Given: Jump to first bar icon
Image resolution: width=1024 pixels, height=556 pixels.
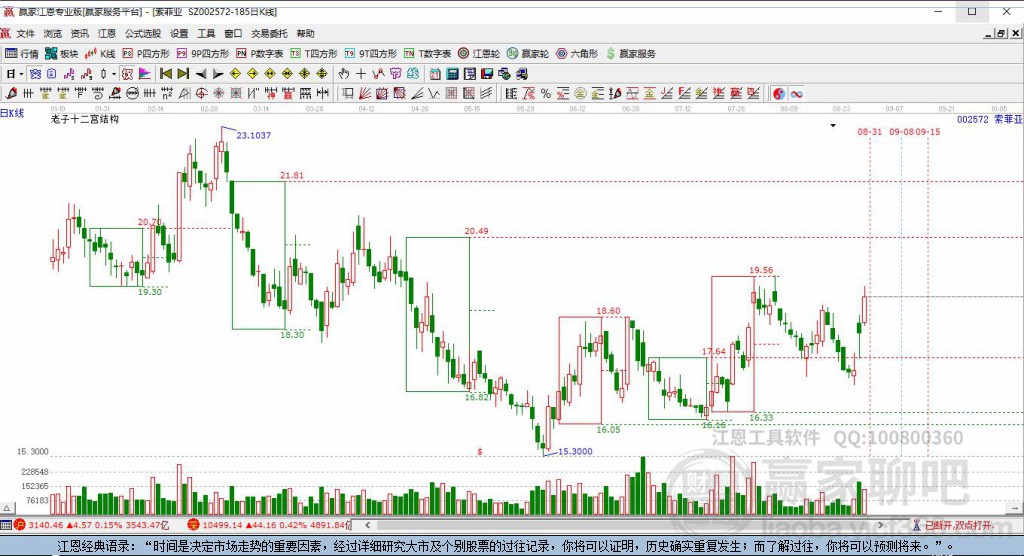Looking at the screenshot, I should click(166, 74).
